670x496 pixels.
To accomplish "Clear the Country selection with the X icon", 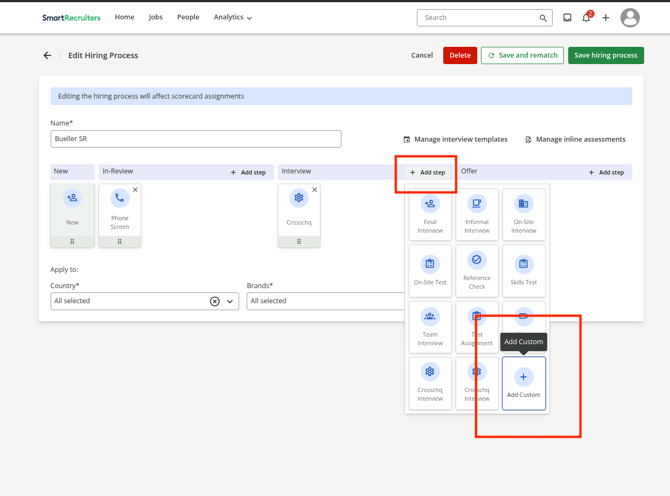I will [x=214, y=301].
